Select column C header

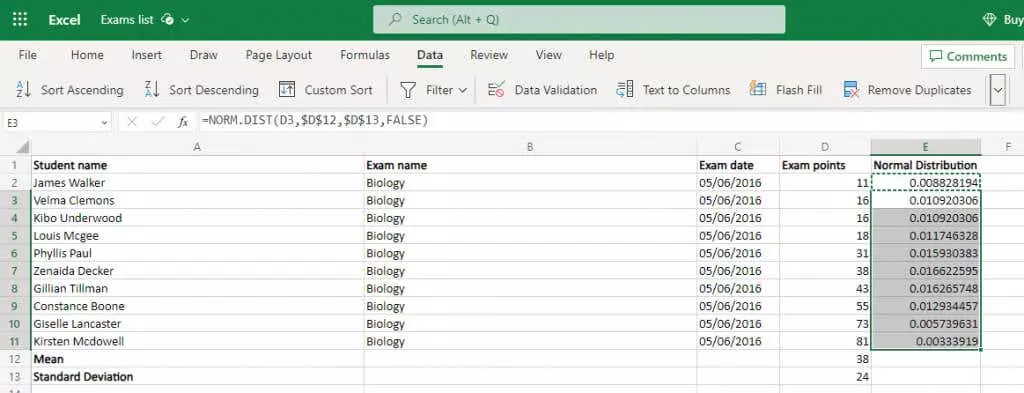tap(738, 147)
